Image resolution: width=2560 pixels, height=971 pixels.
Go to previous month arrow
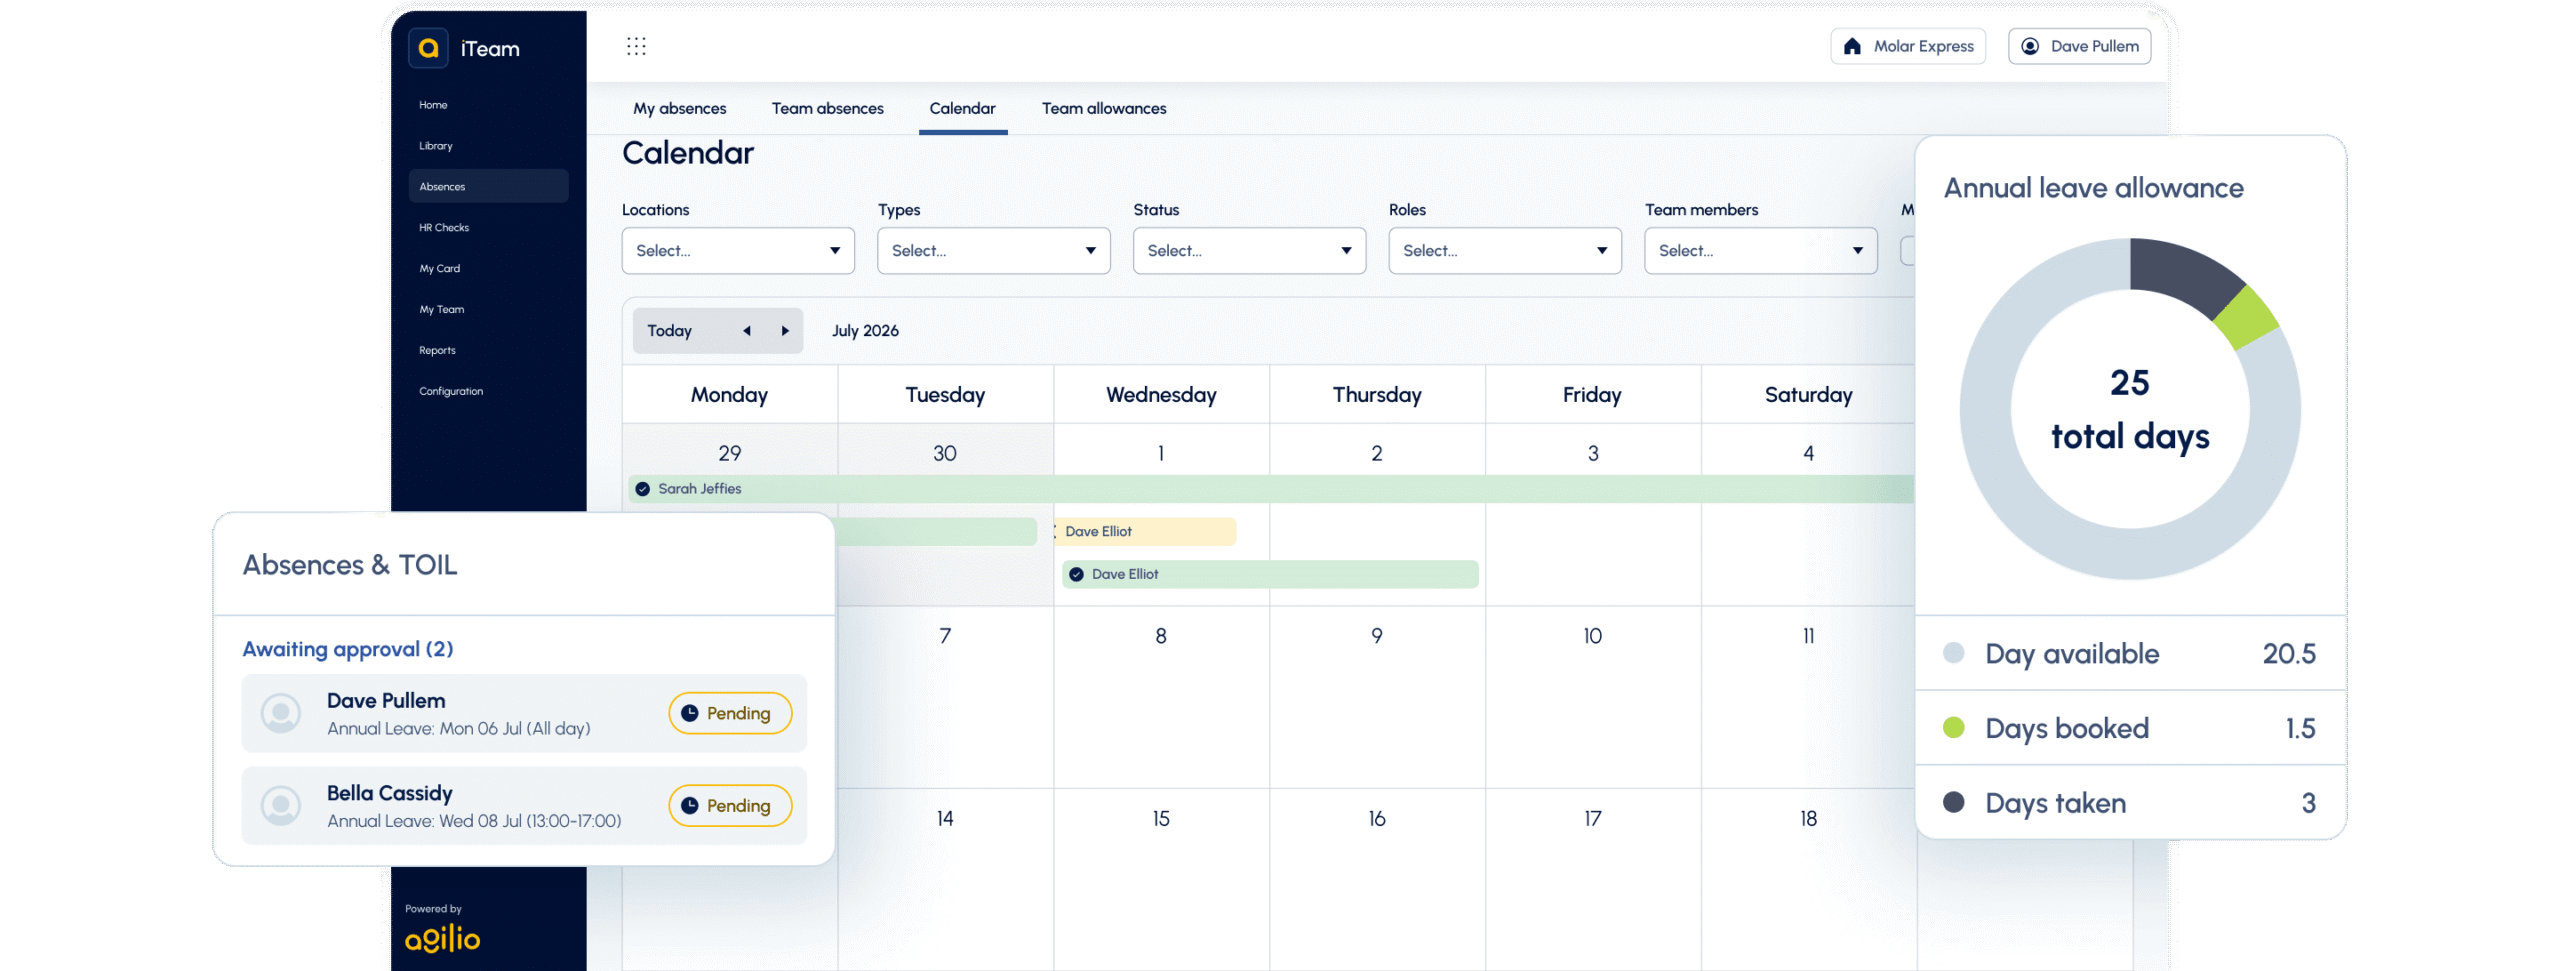click(x=746, y=331)
